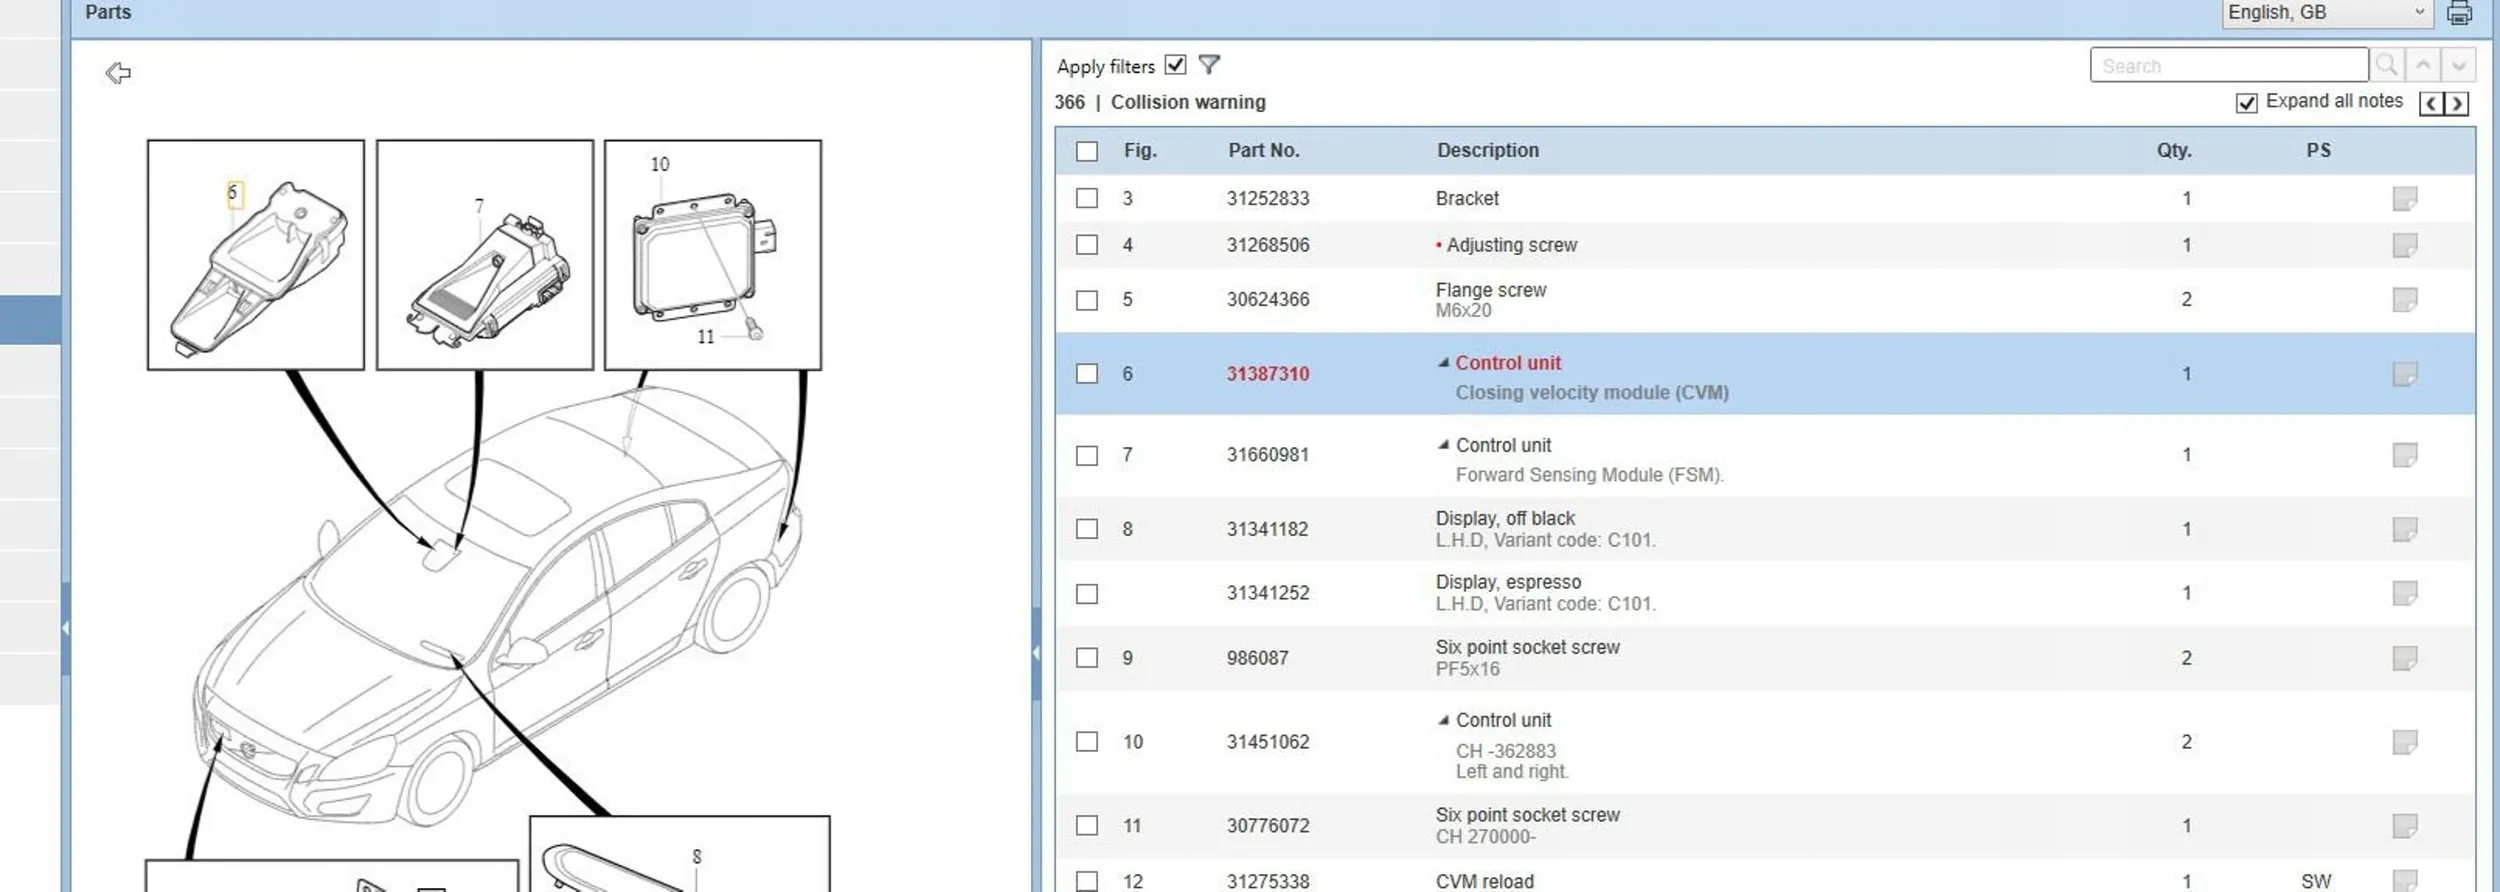
Task: Click the Qty. column header
Action: 2174,151
